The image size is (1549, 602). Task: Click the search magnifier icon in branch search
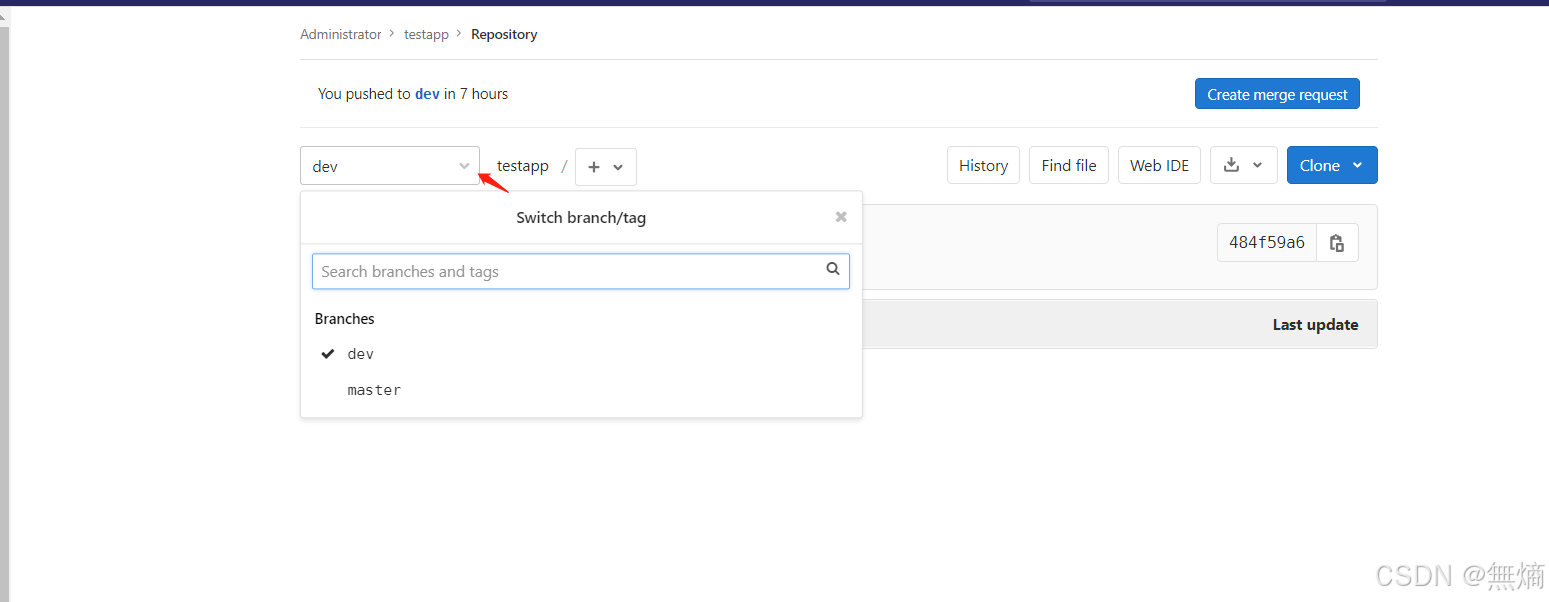click(x=832, y=269)
